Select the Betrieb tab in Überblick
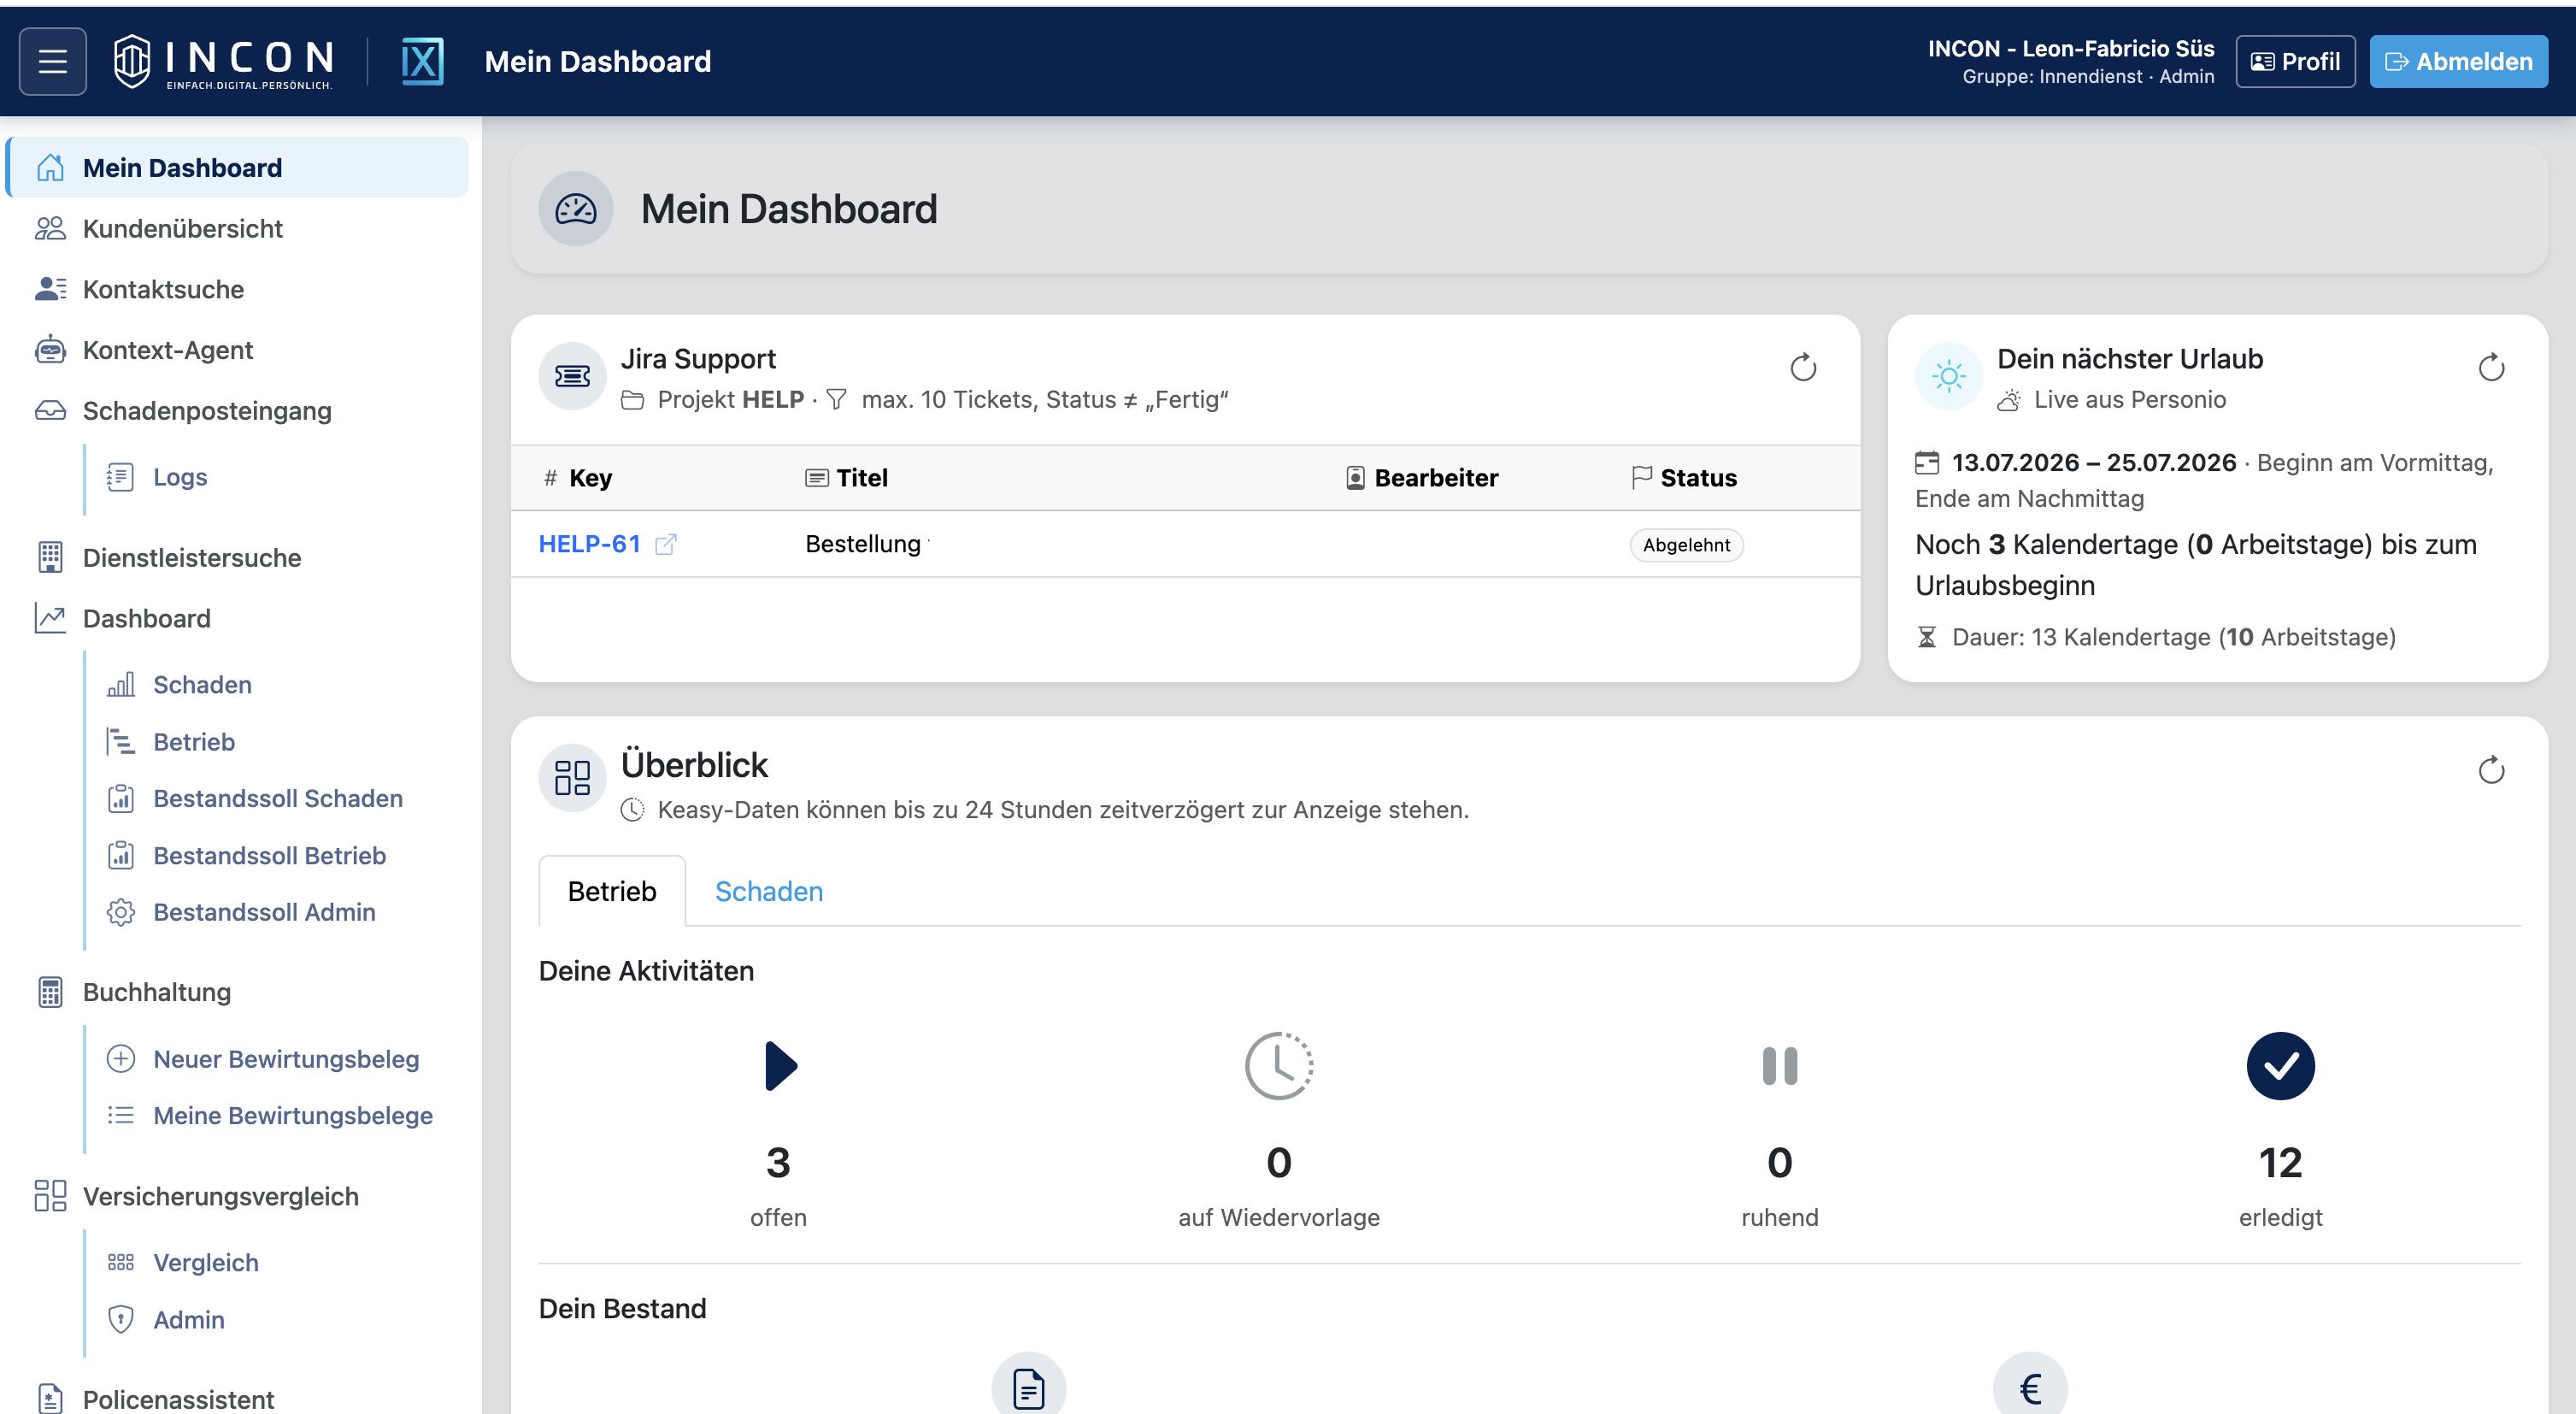Screen dimensions: 2576x1414 [x=612, y=891]
